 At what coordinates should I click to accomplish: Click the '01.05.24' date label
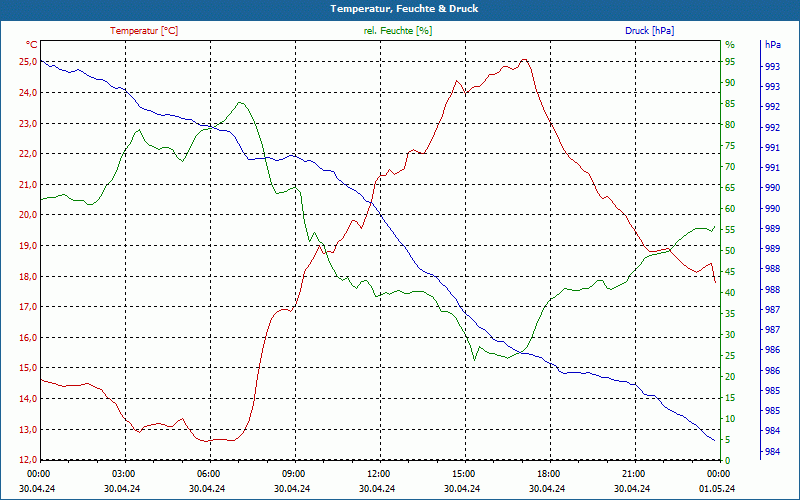(717, 488)
